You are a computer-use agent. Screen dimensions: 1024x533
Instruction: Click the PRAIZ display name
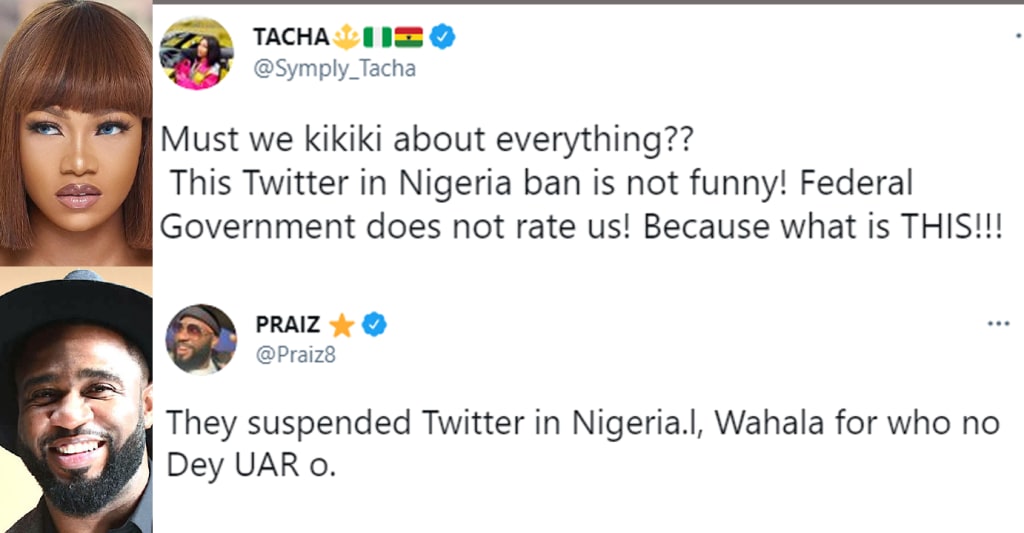[x=287, y=325]
